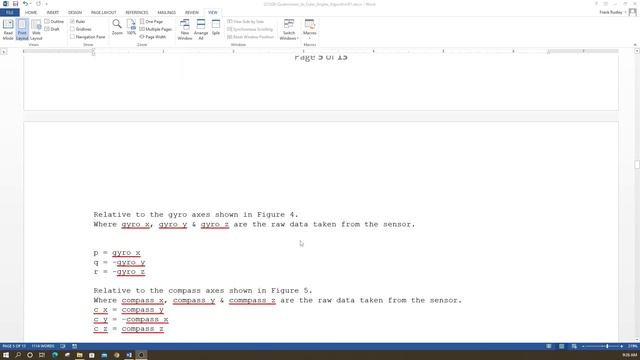This screenshot has height=360, width=640.
Task: Switch to Draft view
Action: coord(52,29)
